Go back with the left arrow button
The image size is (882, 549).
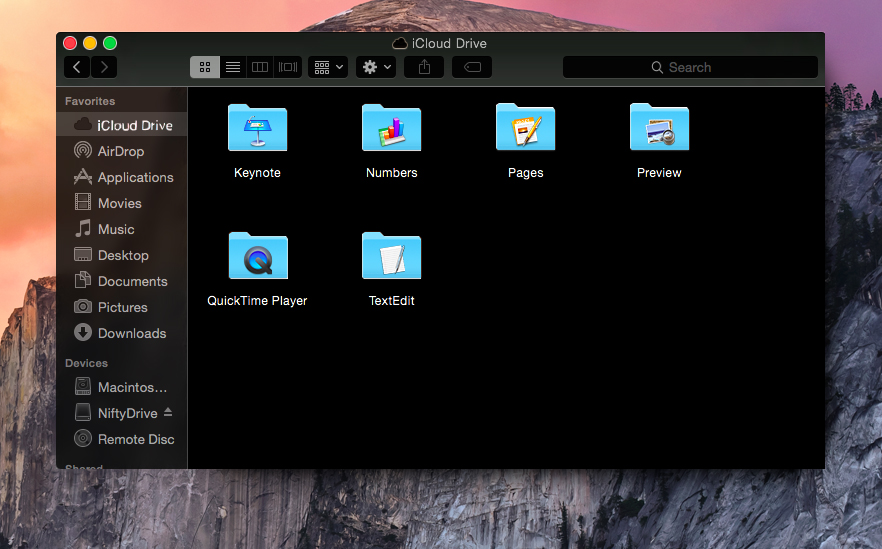tap(77, 67)
